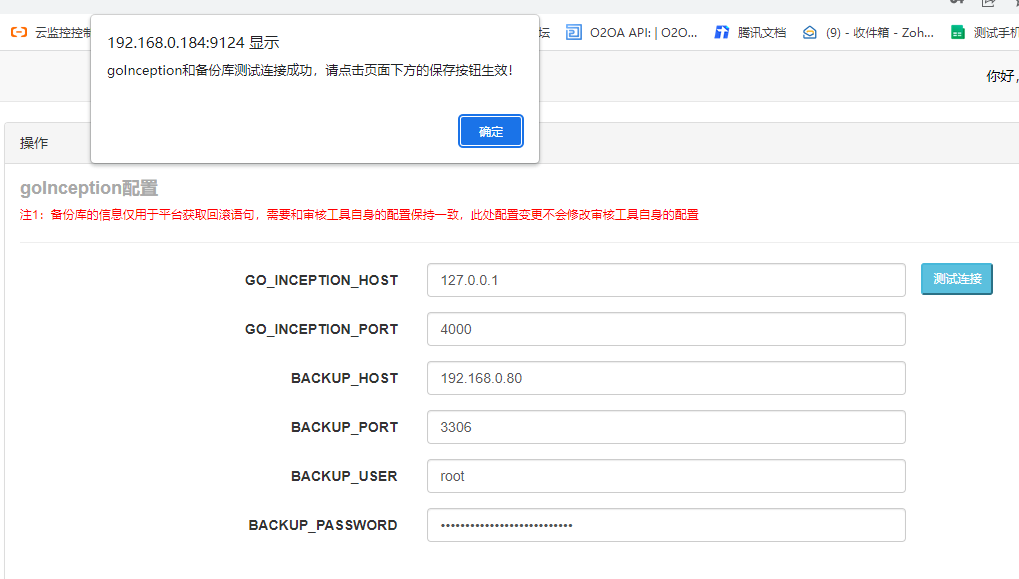
Task: Click the BACKUP_HOST label
Action: tap(344, 378)
